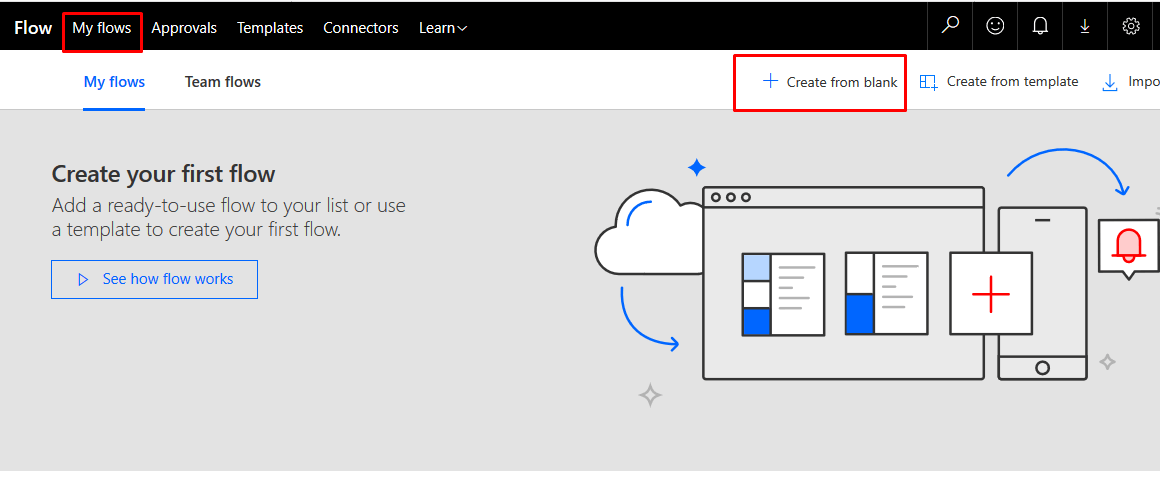Click the plus icon beside Create from blank
The width and height of the screenshot is (1160, 486).
(770, 81)
